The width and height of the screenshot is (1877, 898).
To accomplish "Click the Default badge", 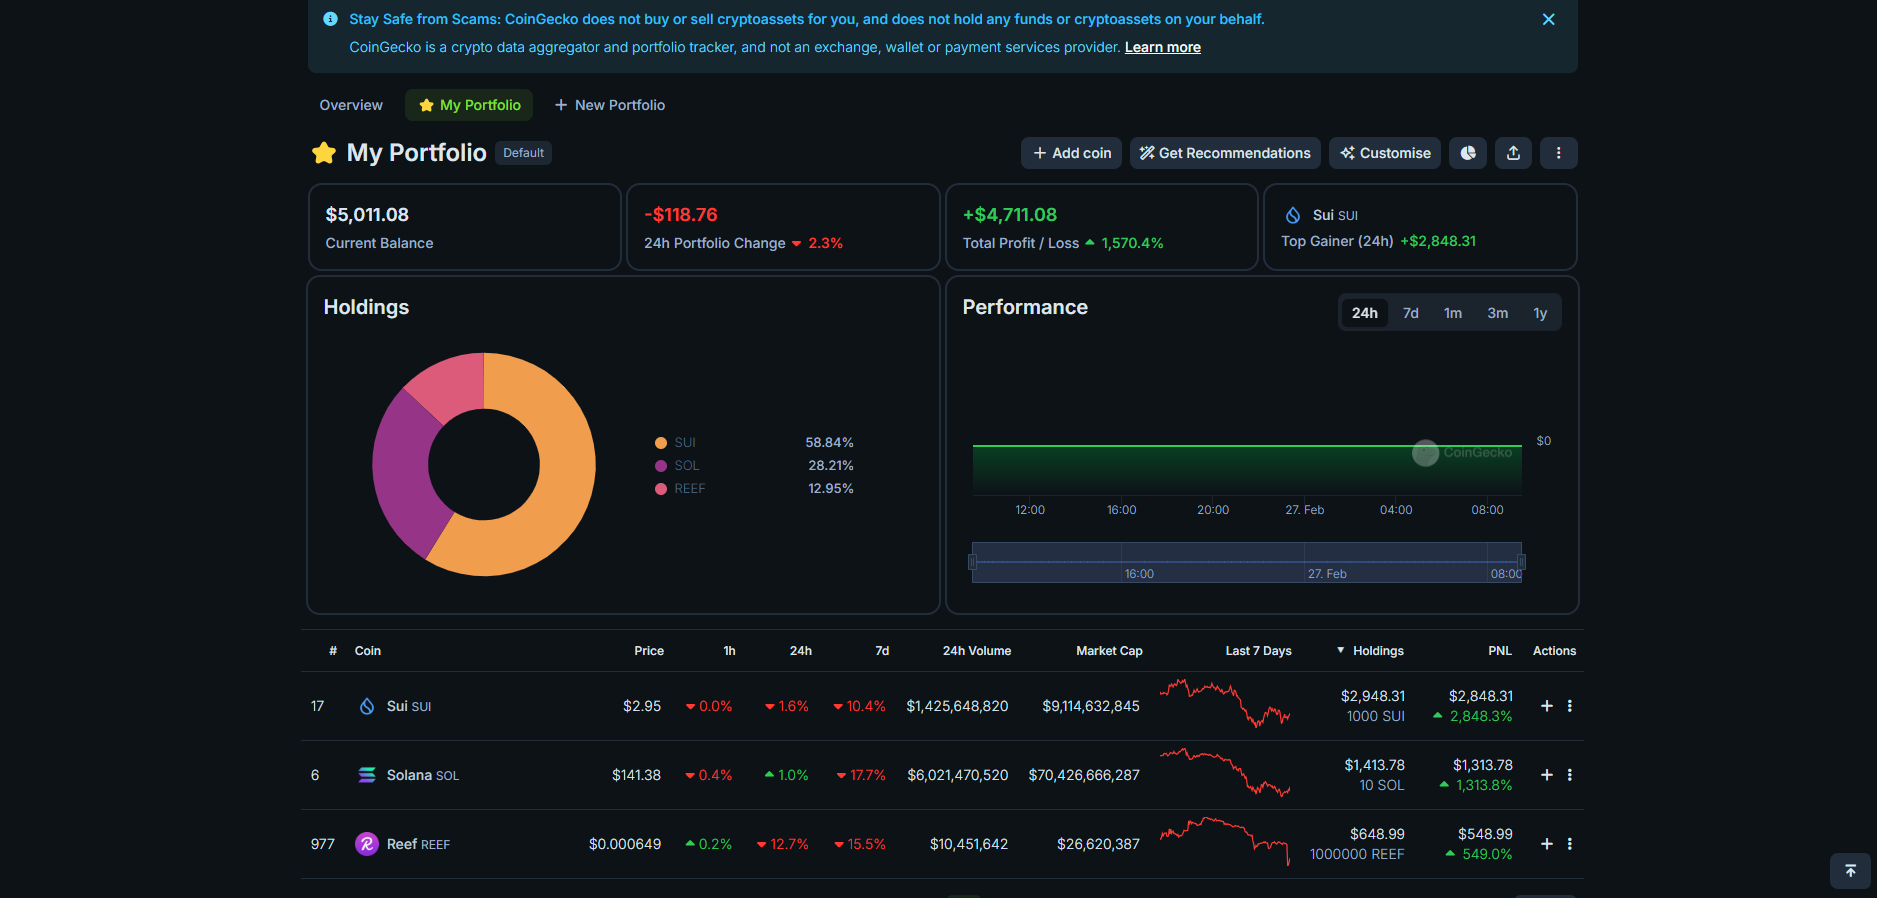I will 523,153.
